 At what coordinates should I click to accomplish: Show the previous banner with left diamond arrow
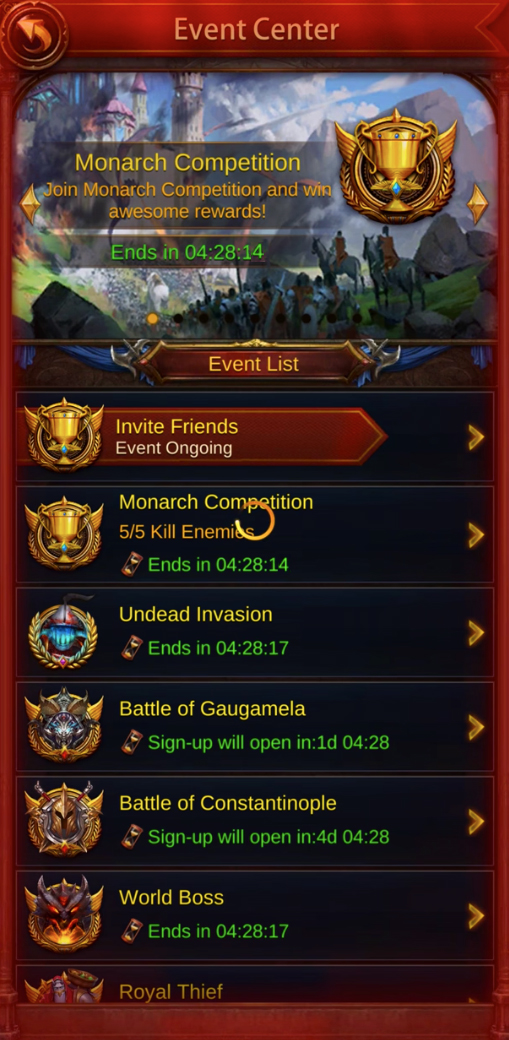tap(30, 204)
